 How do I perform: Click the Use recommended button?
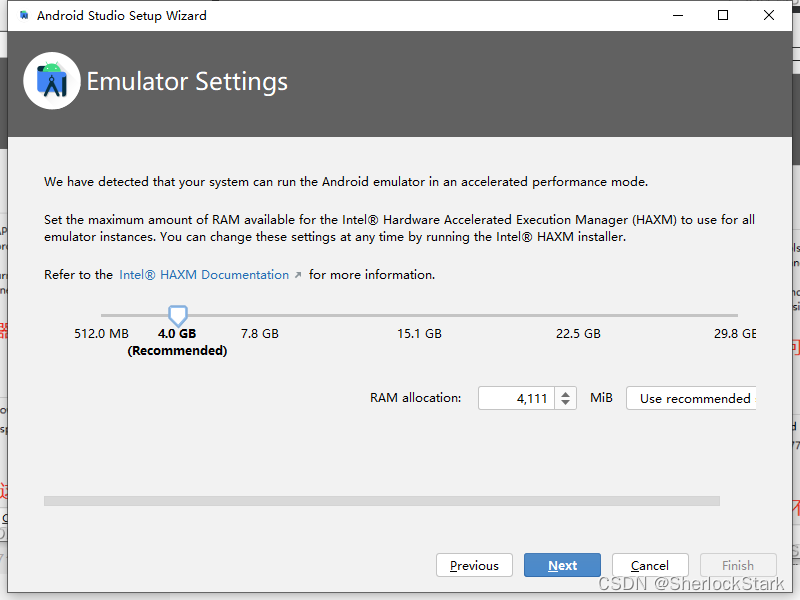coord(691,398)
